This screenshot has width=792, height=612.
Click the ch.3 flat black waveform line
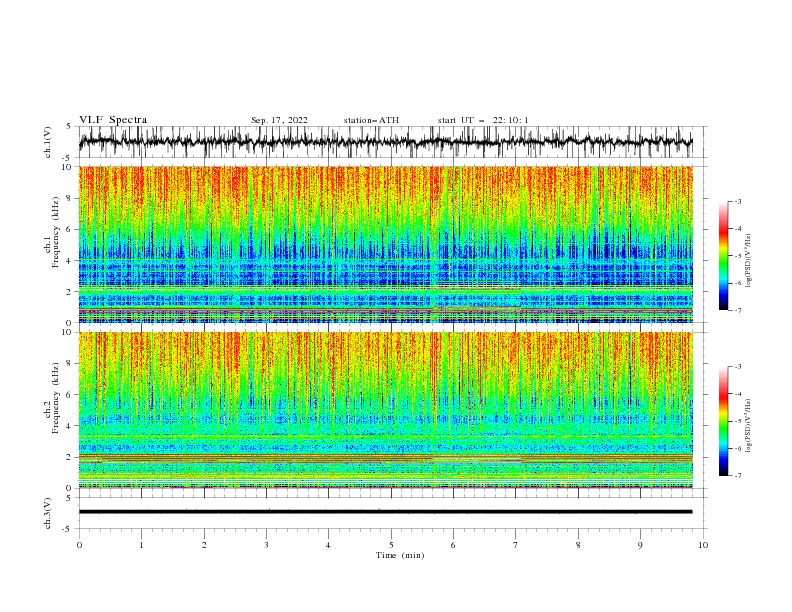[x=385, y=512]
